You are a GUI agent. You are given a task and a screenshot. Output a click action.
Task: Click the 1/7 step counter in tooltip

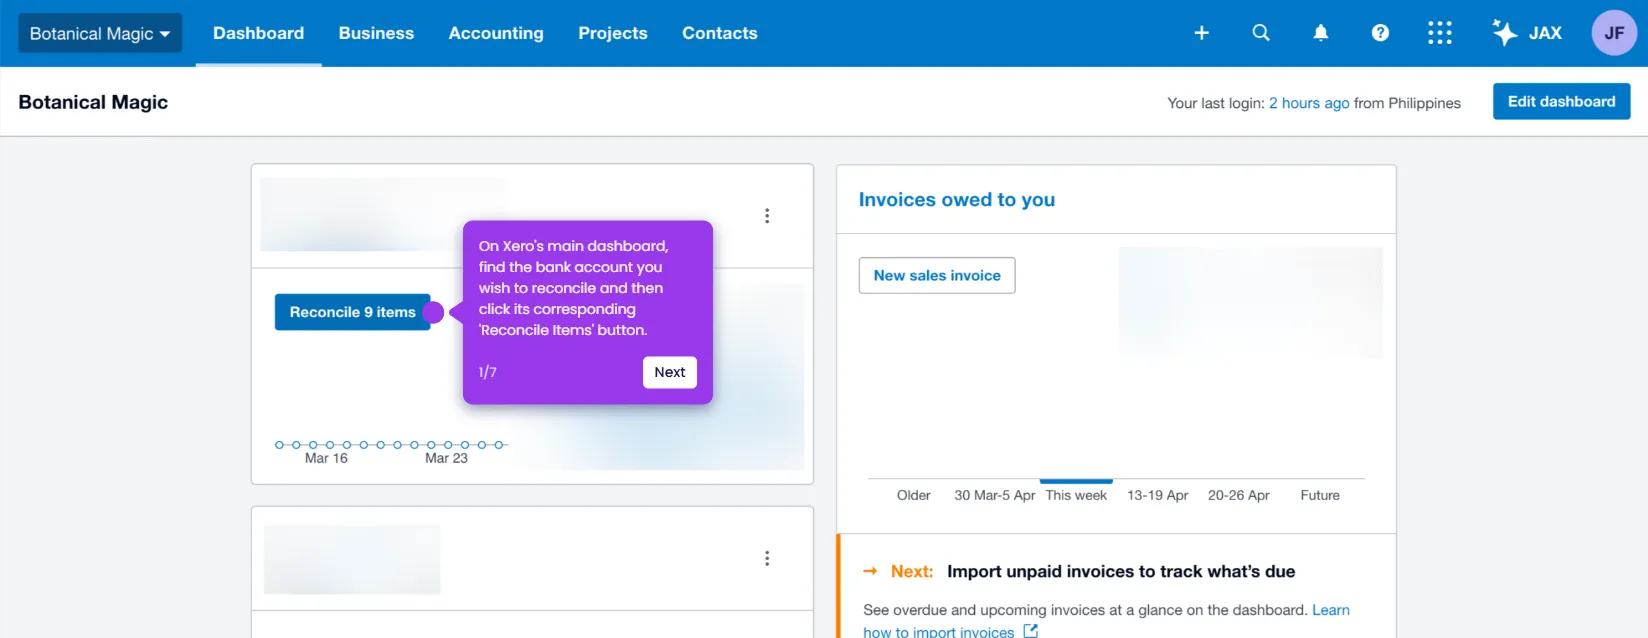[487, 372]
